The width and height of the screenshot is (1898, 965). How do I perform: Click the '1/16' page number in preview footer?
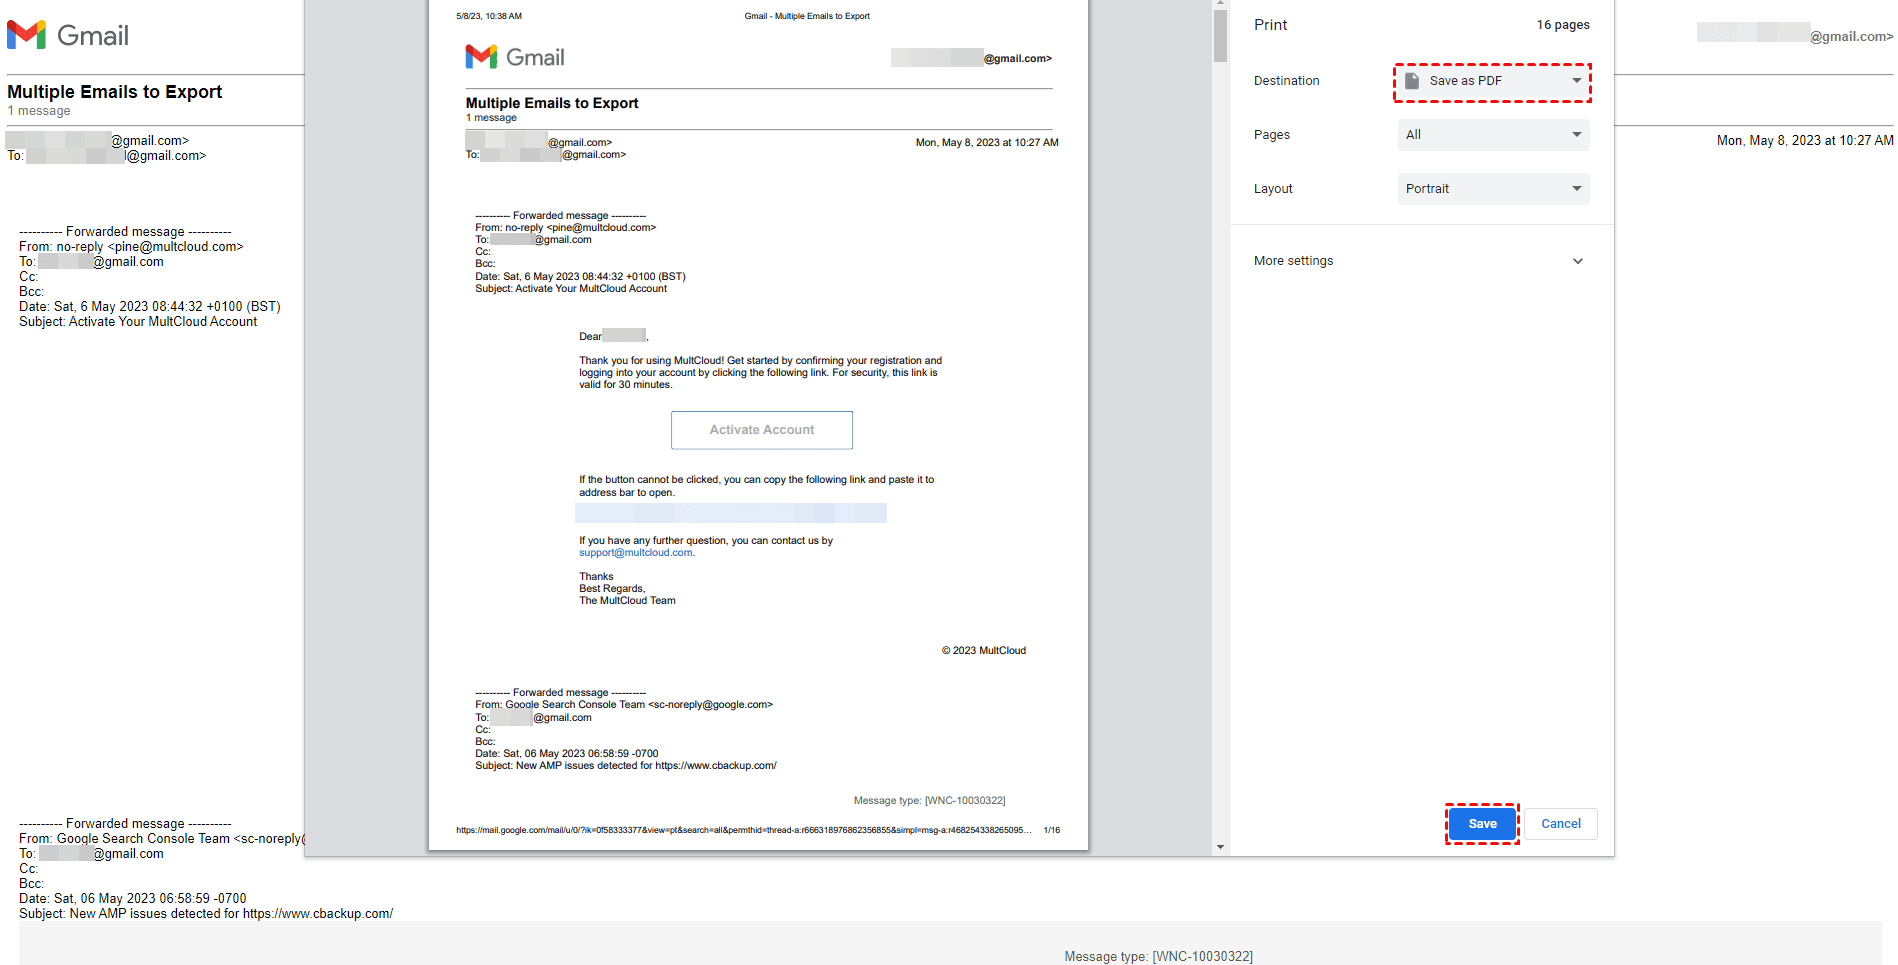[1052, 830]
